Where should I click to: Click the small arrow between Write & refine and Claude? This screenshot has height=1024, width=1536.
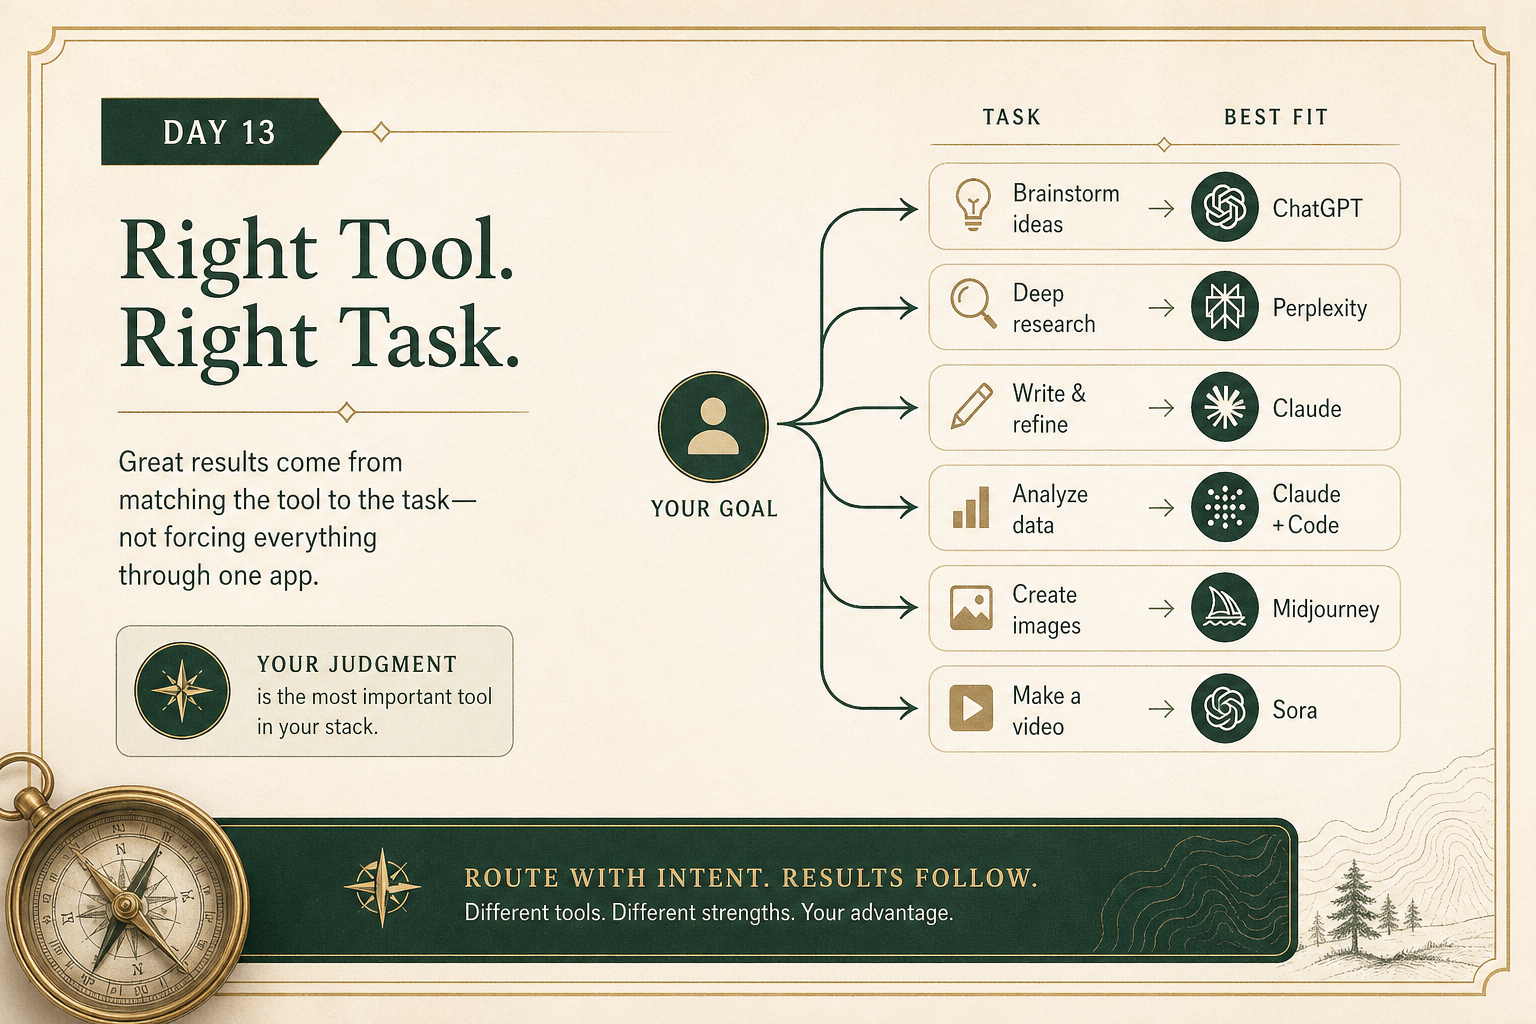pyautogui.click(x=1161, y=408)
